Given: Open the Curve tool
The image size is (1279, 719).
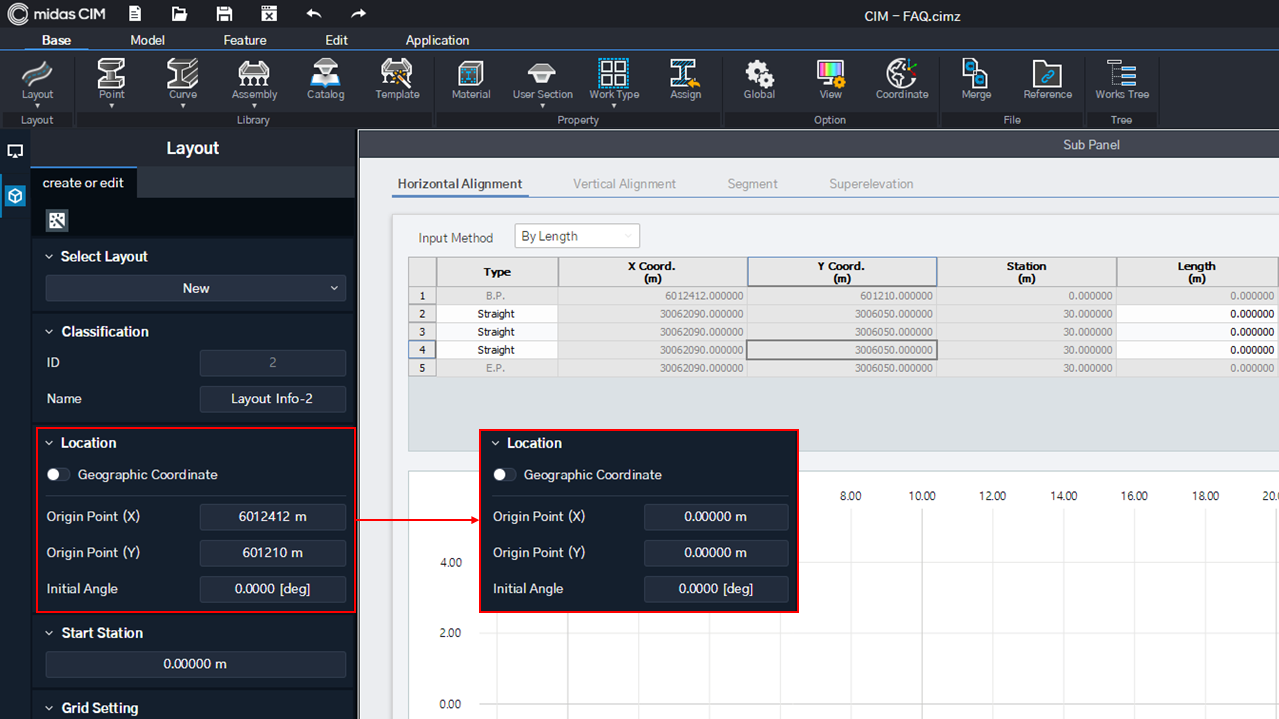Looking at the screenshot, I should pos(182,80).
